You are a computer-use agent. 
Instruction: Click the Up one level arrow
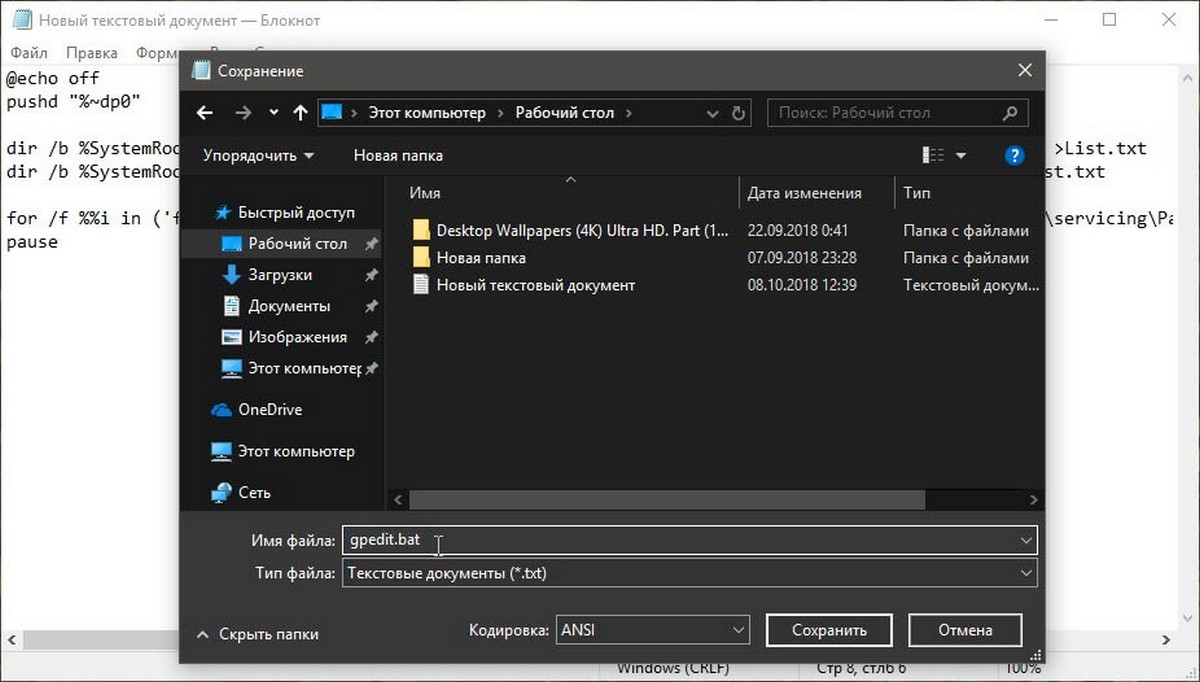point(300,113)
